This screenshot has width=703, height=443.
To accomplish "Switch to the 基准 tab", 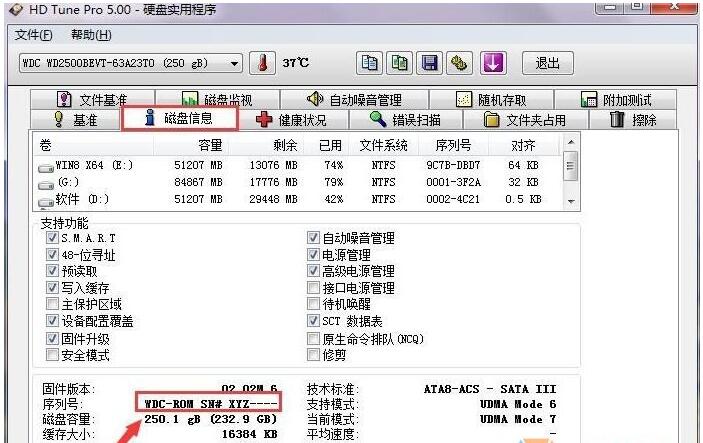I will coord(75,120).
